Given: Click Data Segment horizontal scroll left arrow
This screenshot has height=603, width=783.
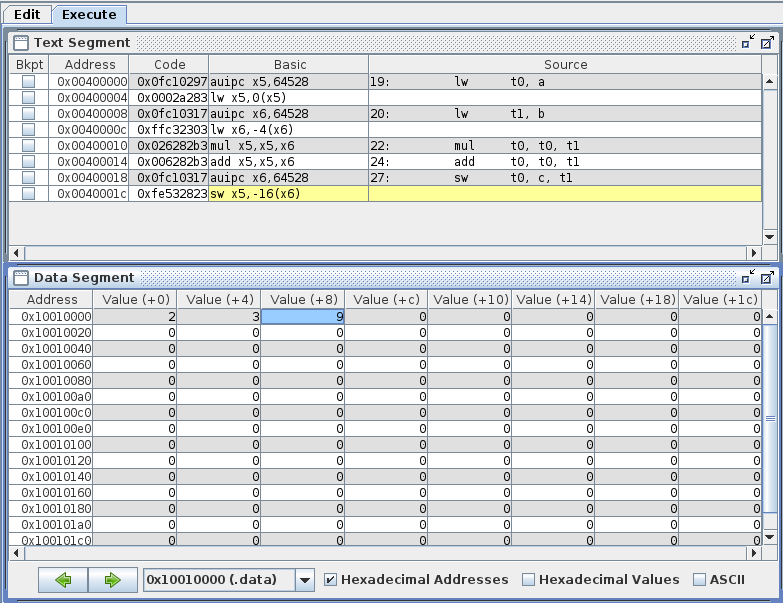Looking at the screenshot, I should click(x=16, y=553).
